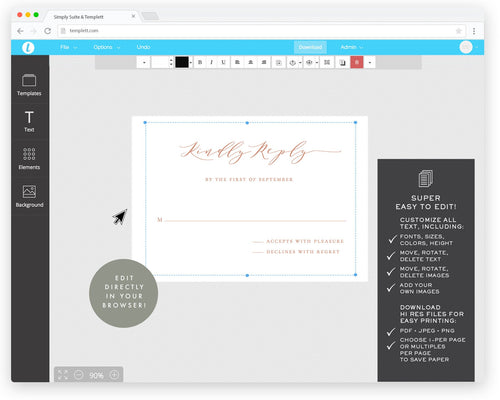
Task: Select the Text tool in sidebar
Action: [x=29, y=121]
